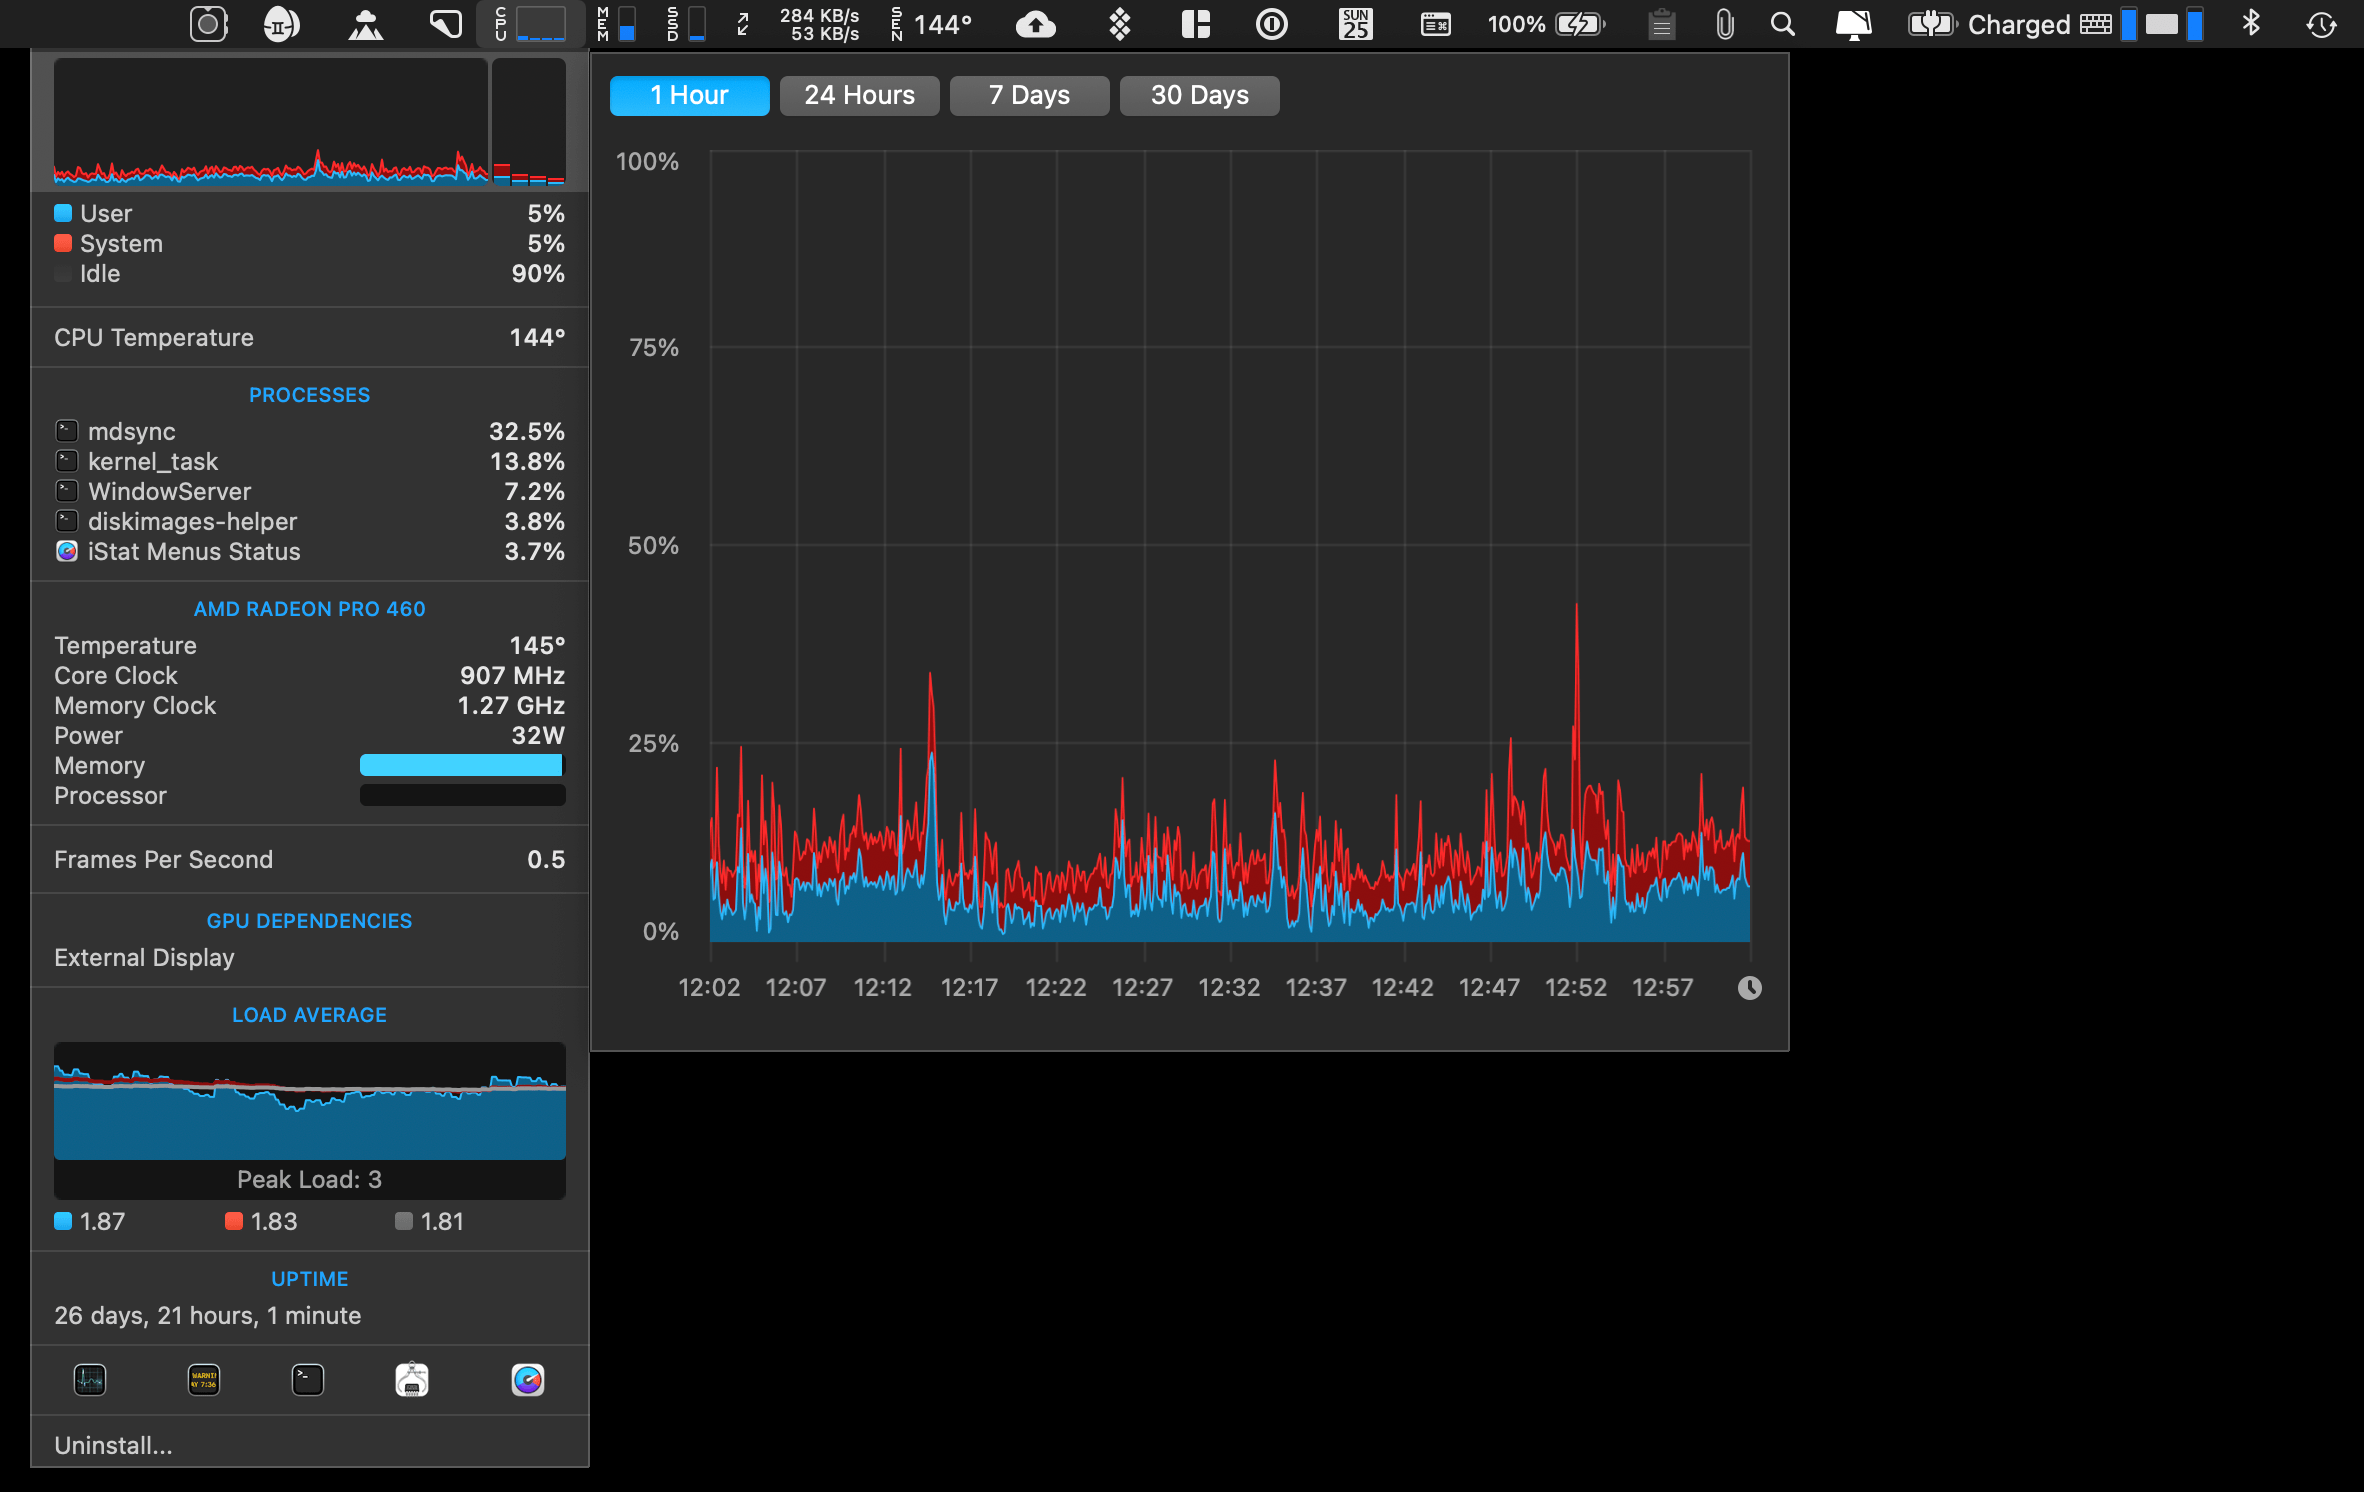Screen dimensions: 2364x1492
Task: Open the sensors 144° menu bar item
Action: coord(931,24)
